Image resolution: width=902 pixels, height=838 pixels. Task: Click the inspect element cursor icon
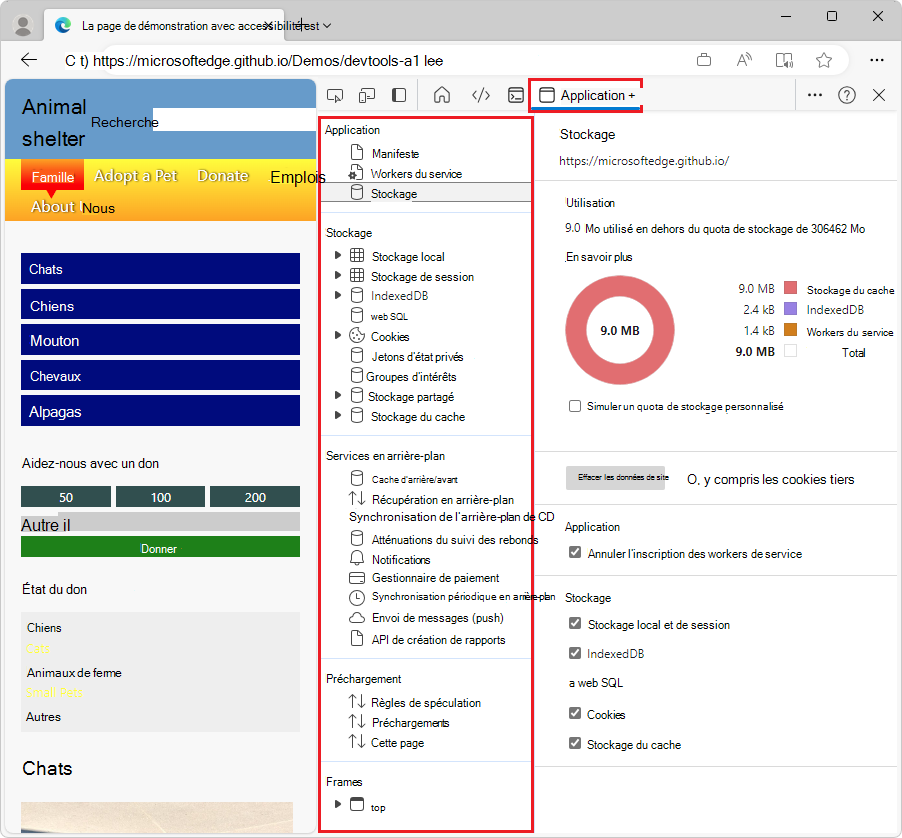336,94
